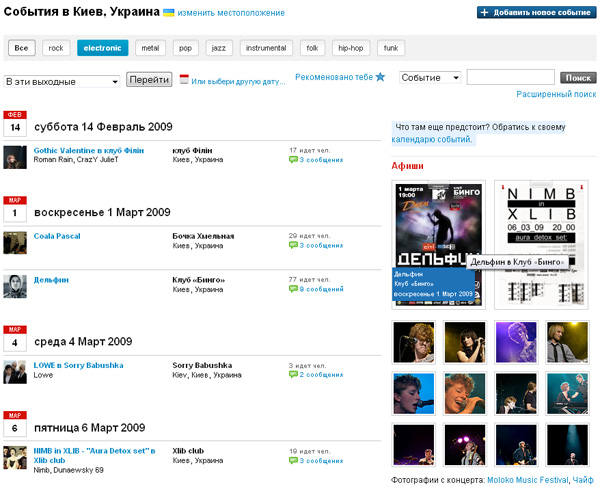Click venue name Xlib club
Screen dimensions: 600x487
click(188, 451)
